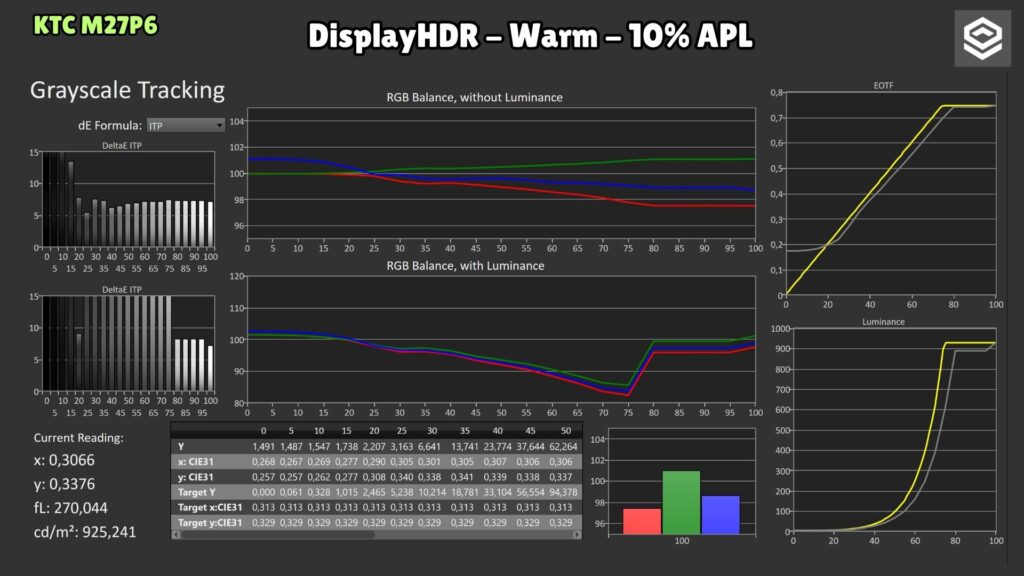Viewport: 1024px width, 576px height.
Task: Click the dE Formula label
Action: (x=110, y=125)
